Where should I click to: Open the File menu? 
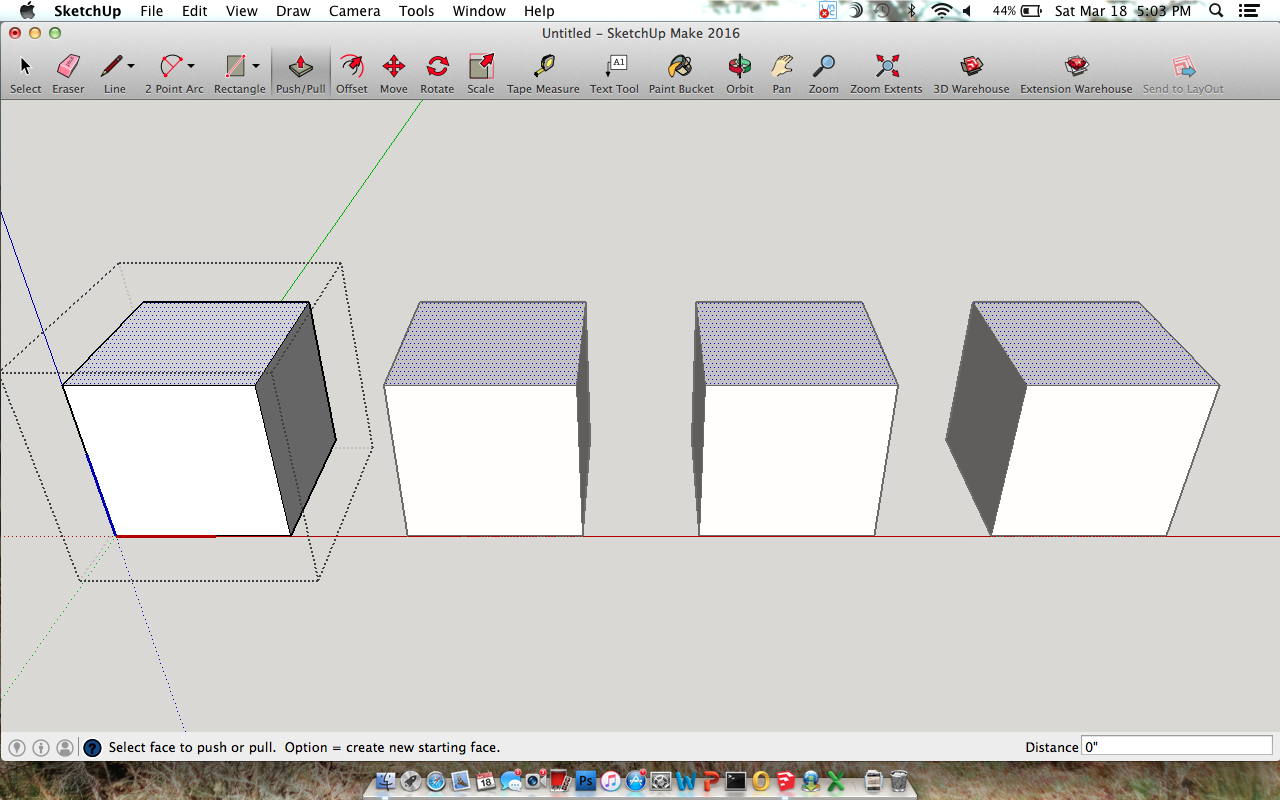click(151, 11)
